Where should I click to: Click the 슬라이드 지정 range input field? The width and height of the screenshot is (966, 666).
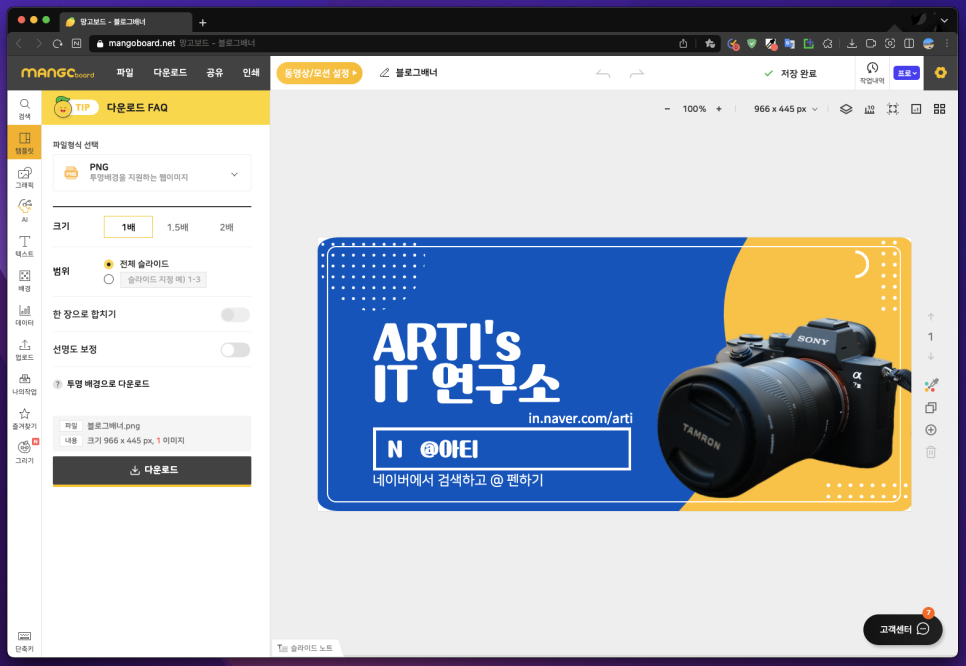[163, 280]
